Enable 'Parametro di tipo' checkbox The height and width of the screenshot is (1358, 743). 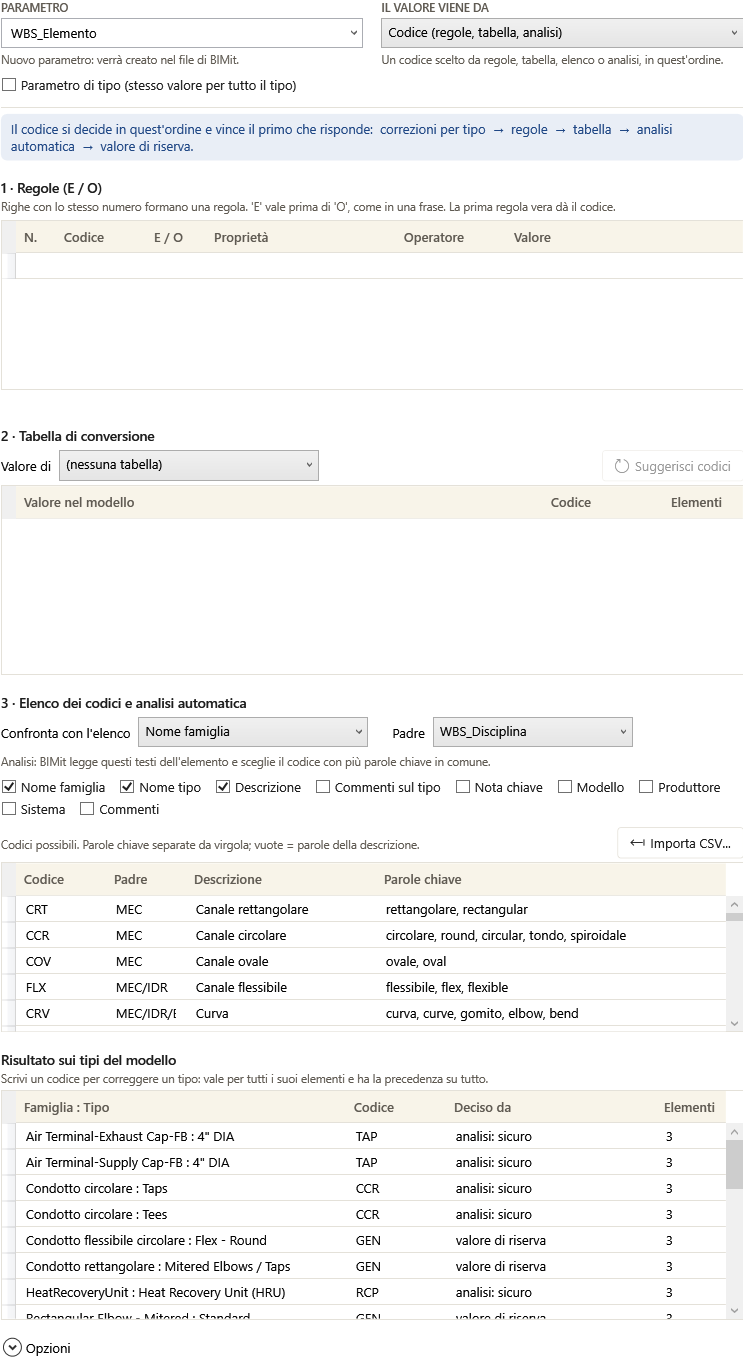[x=9, y=86]
